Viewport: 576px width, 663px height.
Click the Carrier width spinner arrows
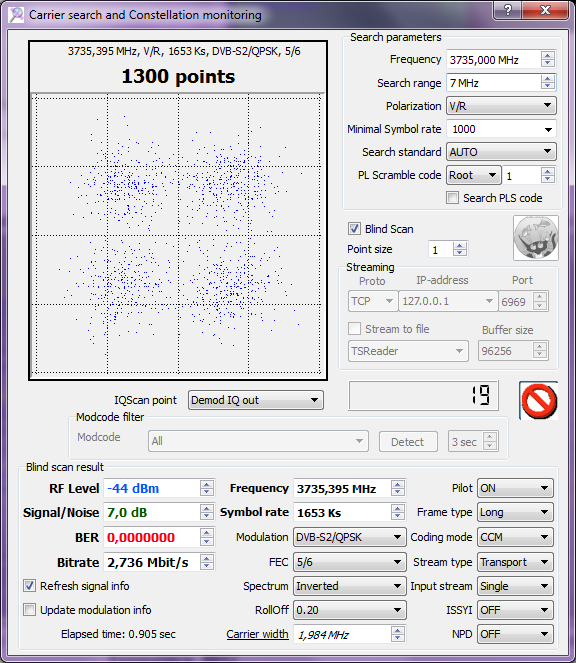pyautogui.click(x=398, y=634)
